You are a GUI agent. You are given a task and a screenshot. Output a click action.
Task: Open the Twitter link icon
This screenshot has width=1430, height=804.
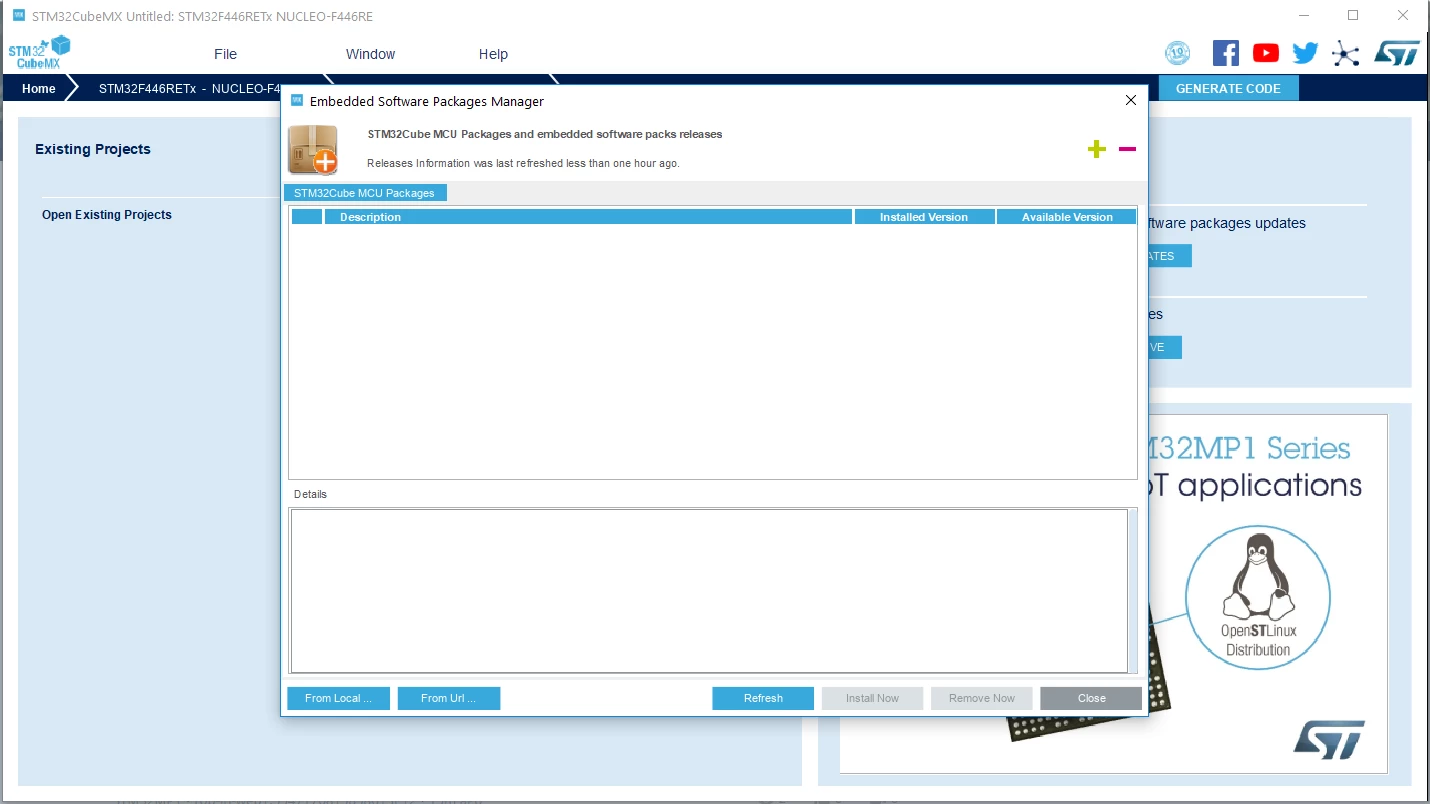(x=1305, y=53)
